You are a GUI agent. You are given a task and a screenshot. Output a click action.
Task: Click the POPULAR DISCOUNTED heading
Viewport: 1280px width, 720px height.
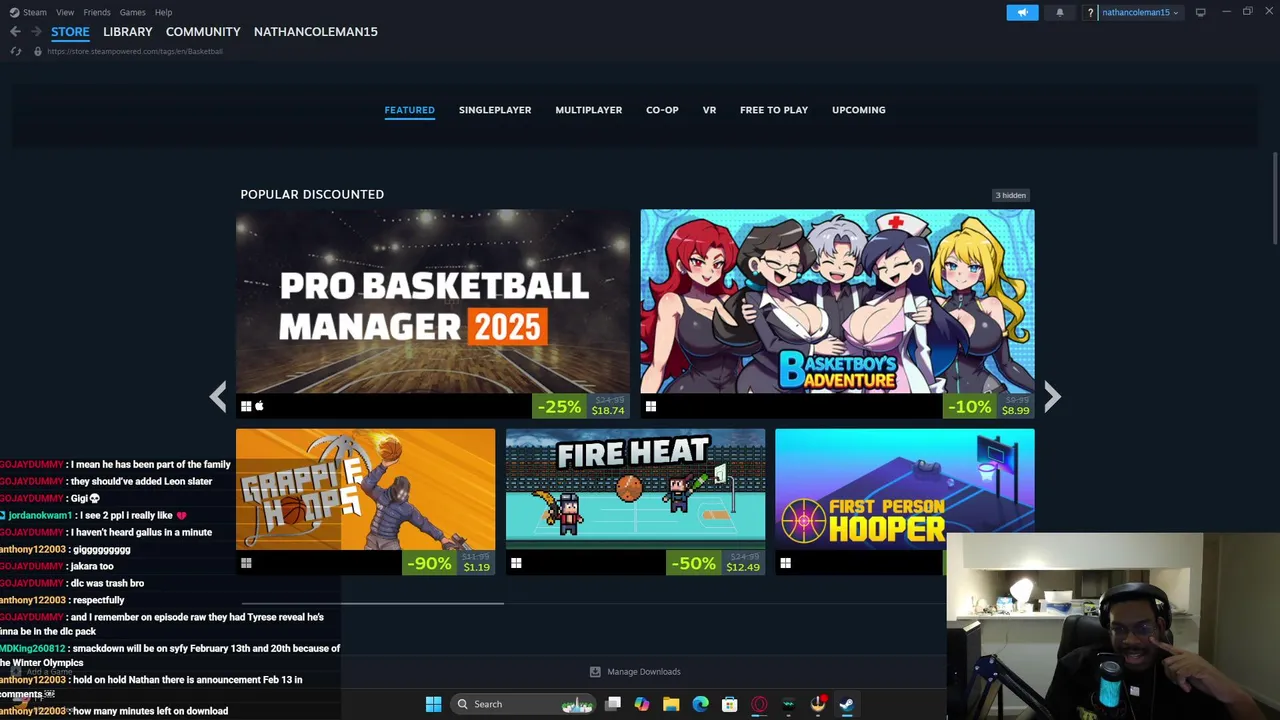tap(312, 194)
